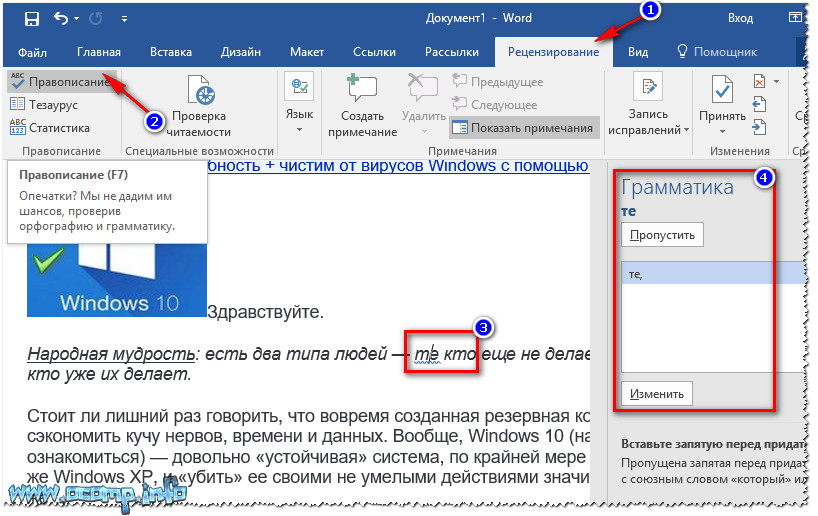Expand the Запись исправлений dropdown arrow
The width and height of the screenshot is (818, 516).
[x=687, y=130]
